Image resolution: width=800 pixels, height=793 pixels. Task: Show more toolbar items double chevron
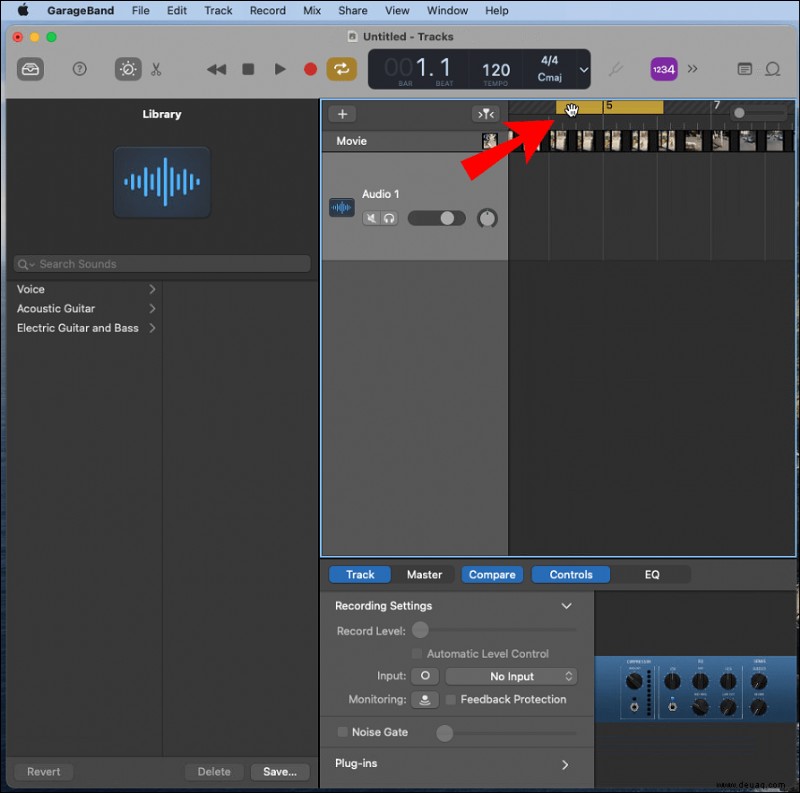pyautogui.click(x=692, y=69)
